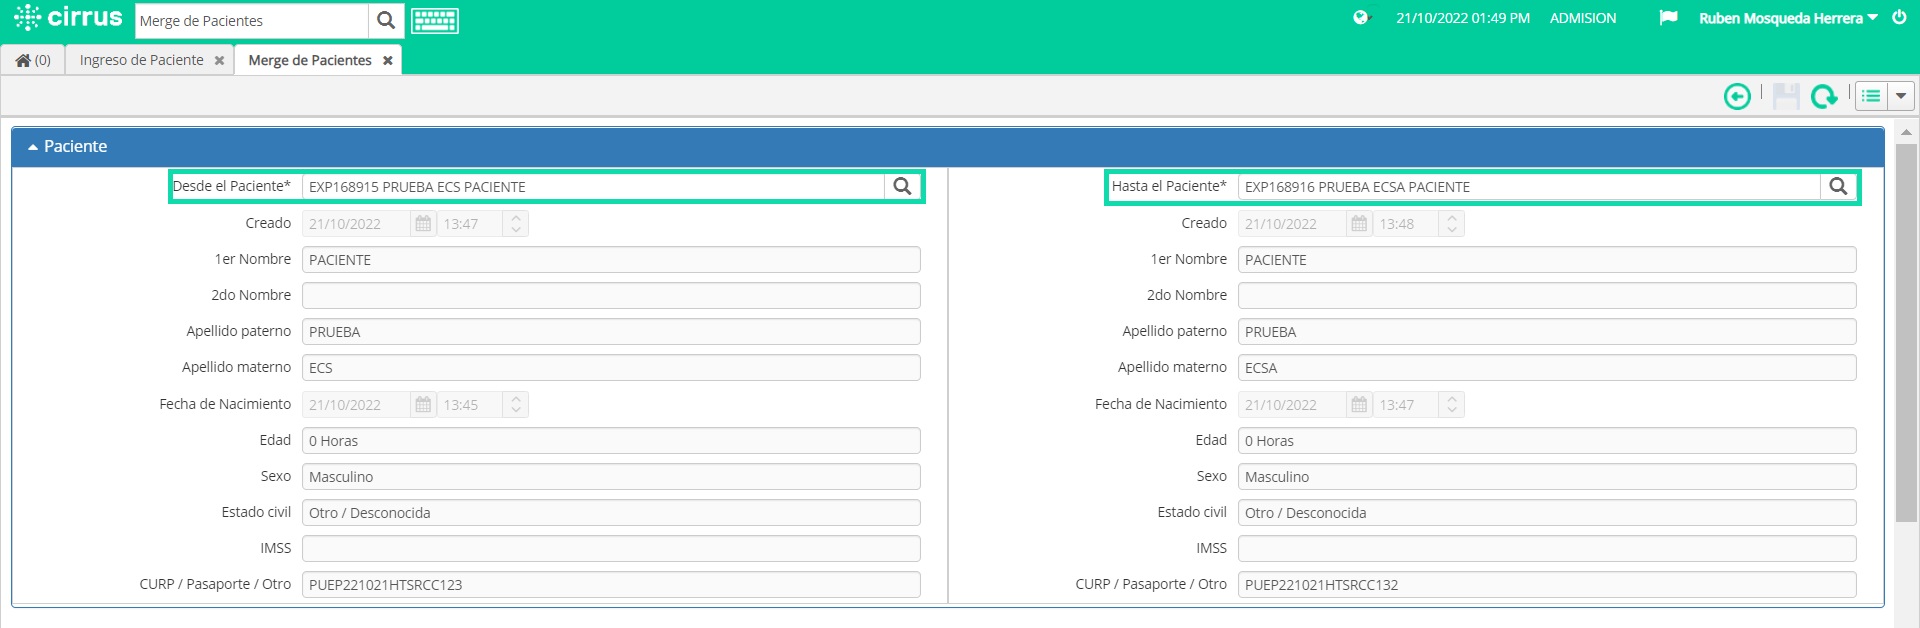1920x628 pixels.
Task: Click the Desde el Paciente input field
Action: (x=593, y=186)
